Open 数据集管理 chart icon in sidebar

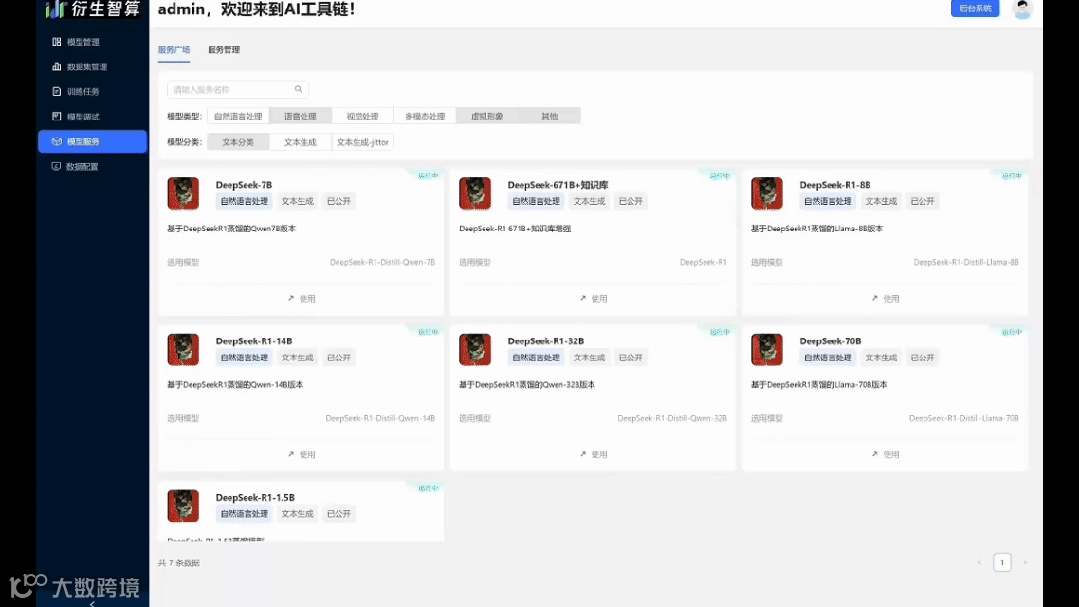click(x=56, y=67)
